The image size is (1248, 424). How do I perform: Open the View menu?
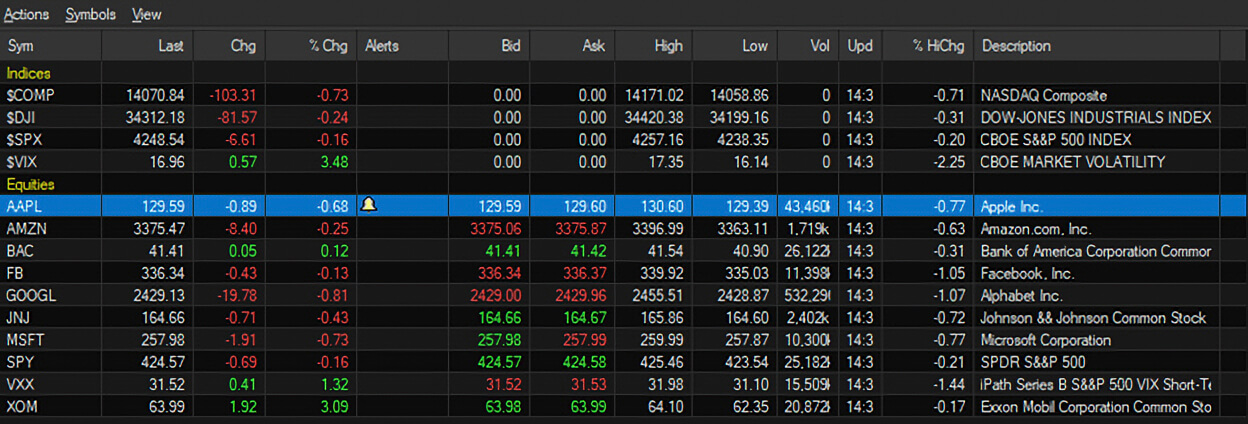click(147, 15)
